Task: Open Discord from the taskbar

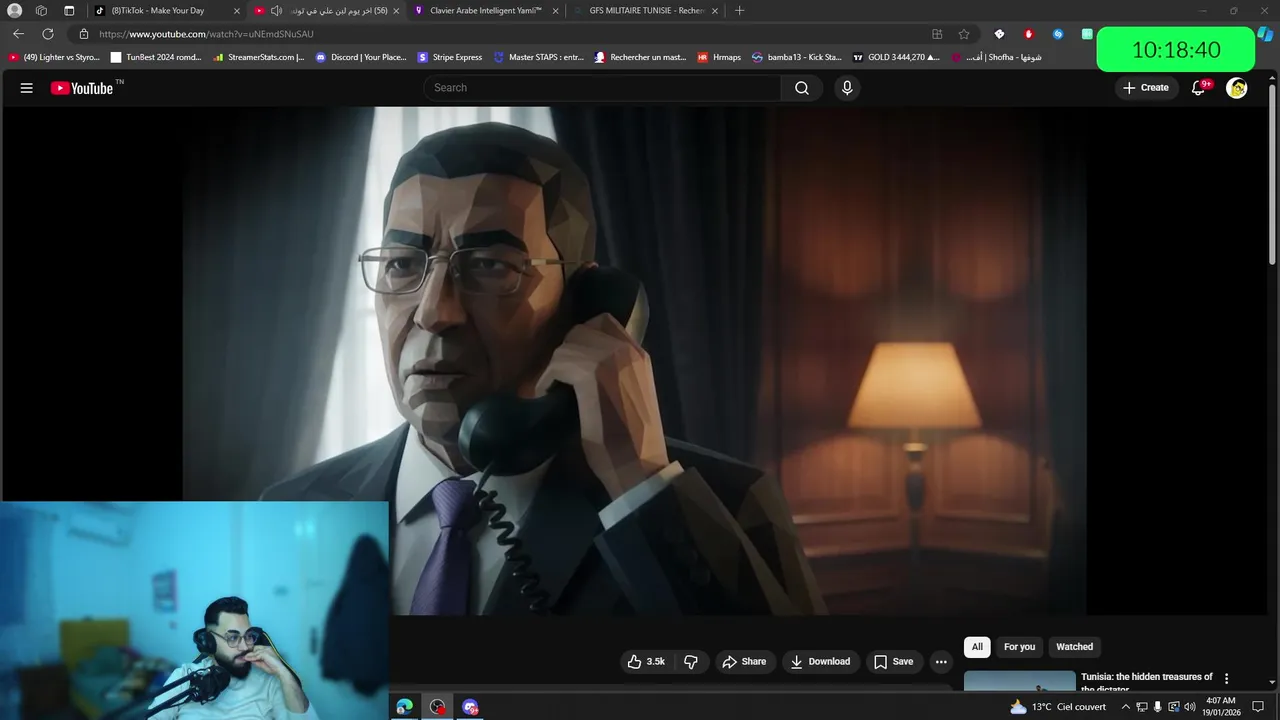Action: (x=471, y=707)
